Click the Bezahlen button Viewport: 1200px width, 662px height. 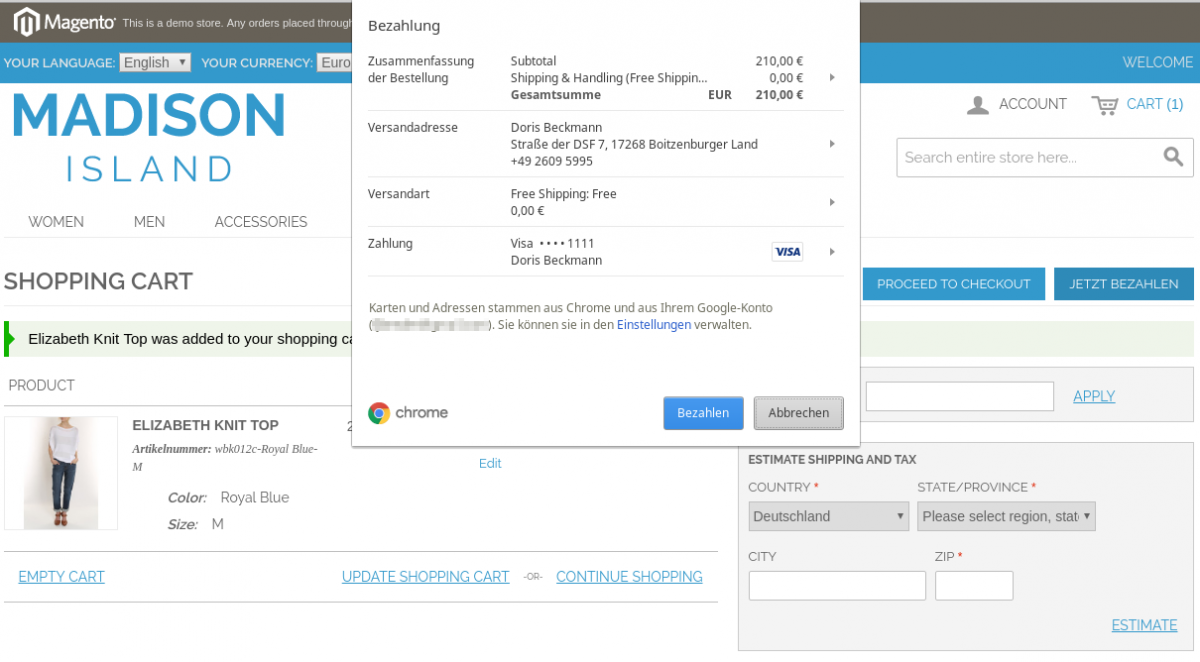703,413
